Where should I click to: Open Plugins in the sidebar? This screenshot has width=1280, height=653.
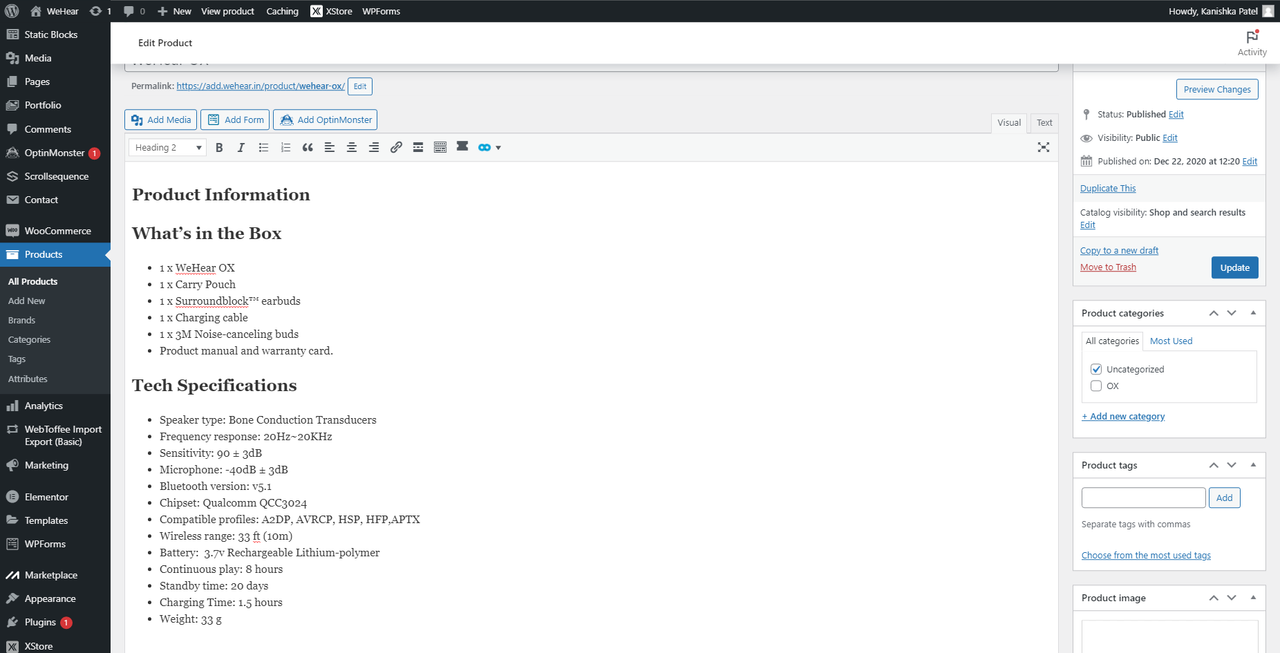(x=40, y=622)
